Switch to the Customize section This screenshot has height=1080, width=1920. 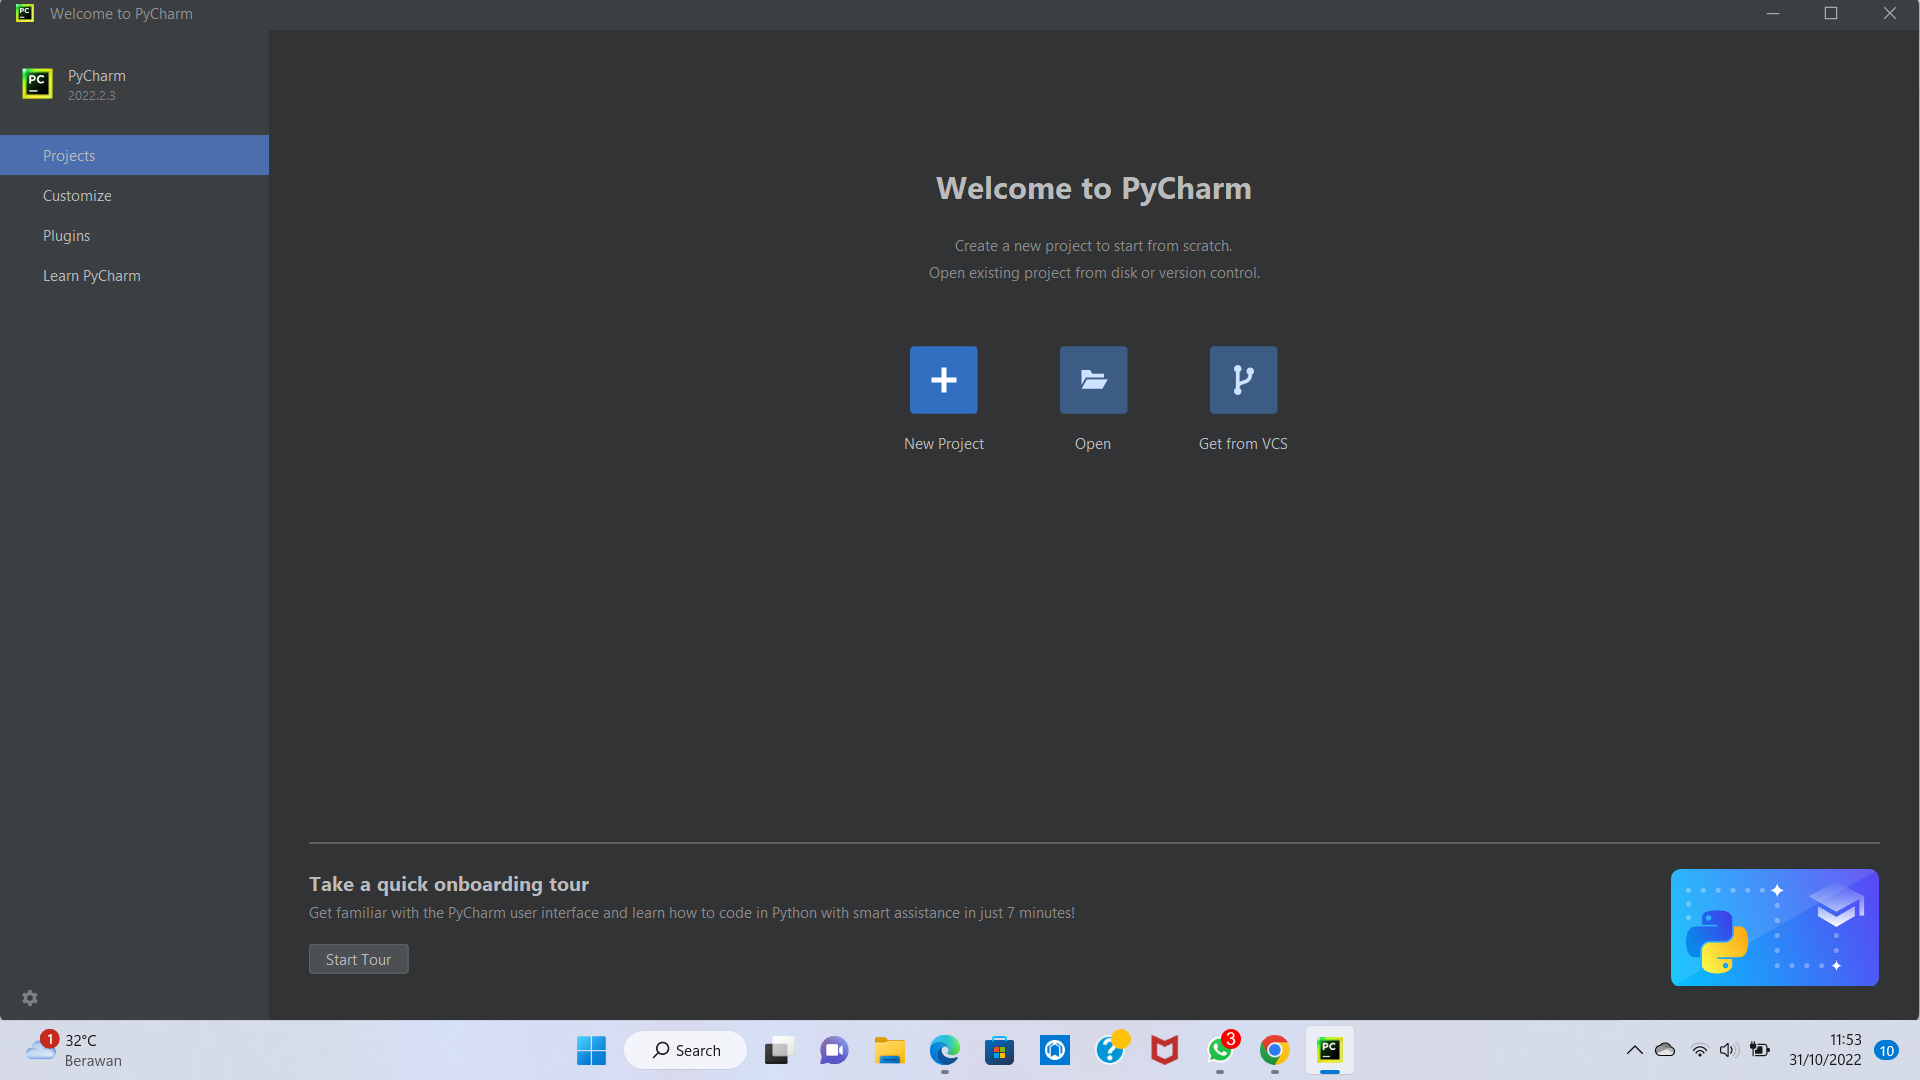click(77, 195)
